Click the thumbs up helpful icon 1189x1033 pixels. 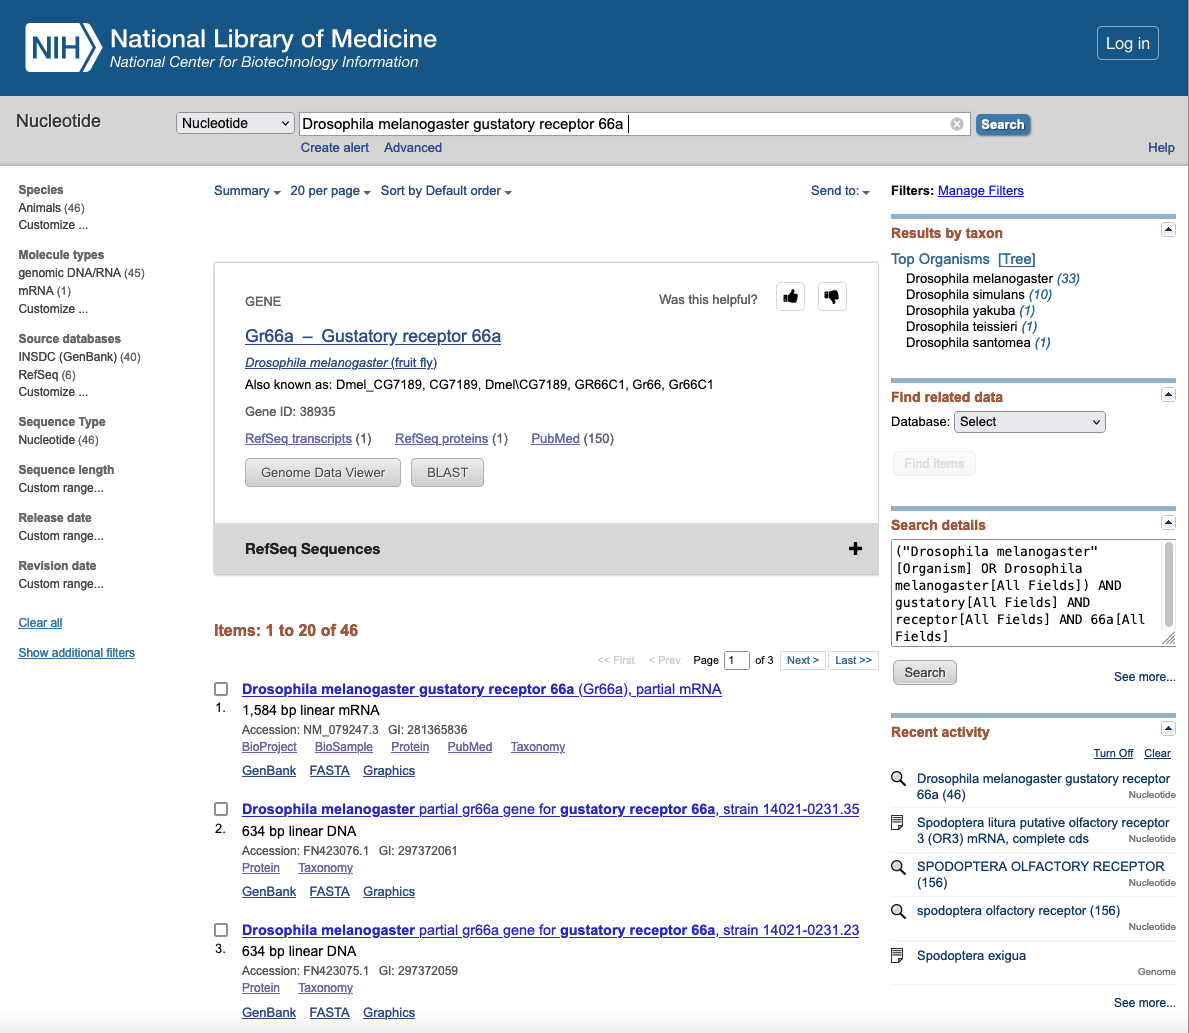click(790, 297)
